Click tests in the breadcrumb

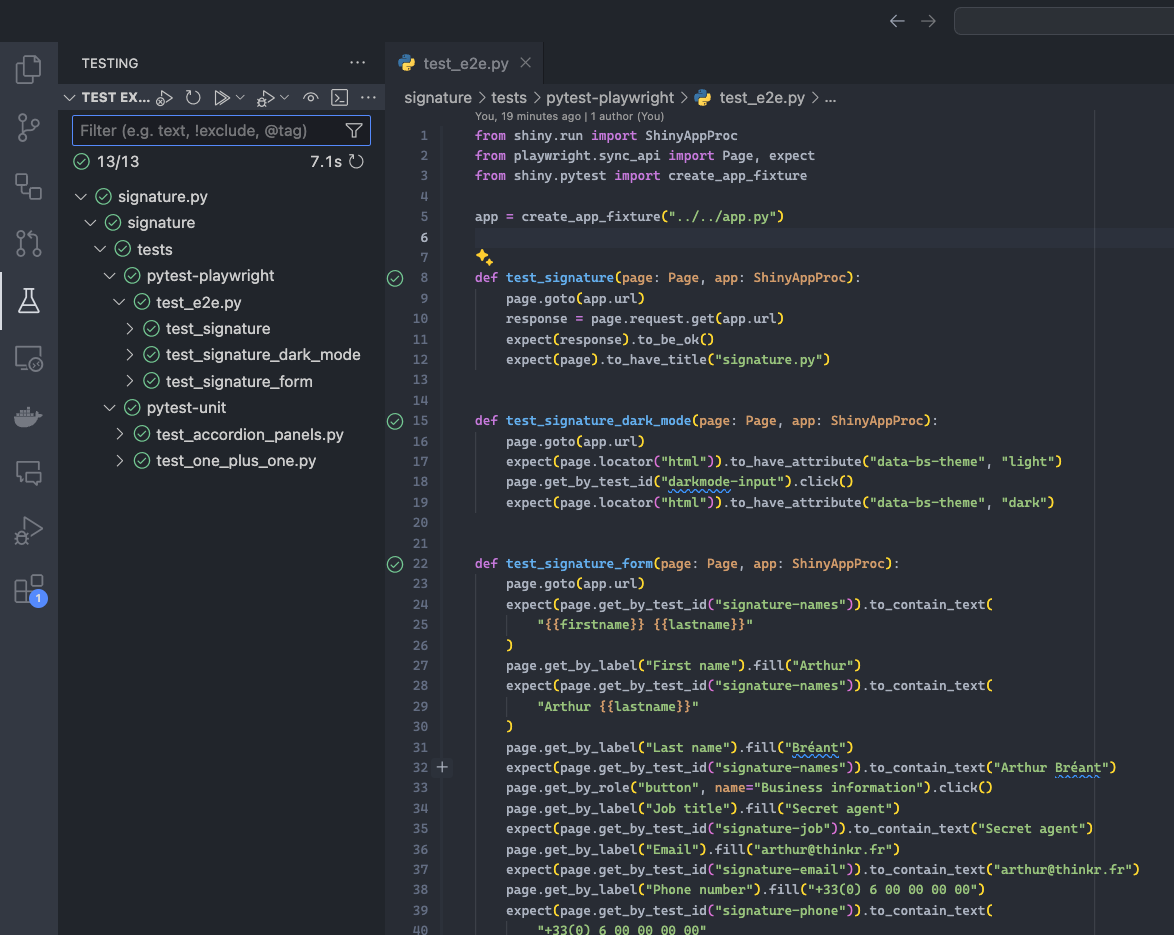pos(509,97)
